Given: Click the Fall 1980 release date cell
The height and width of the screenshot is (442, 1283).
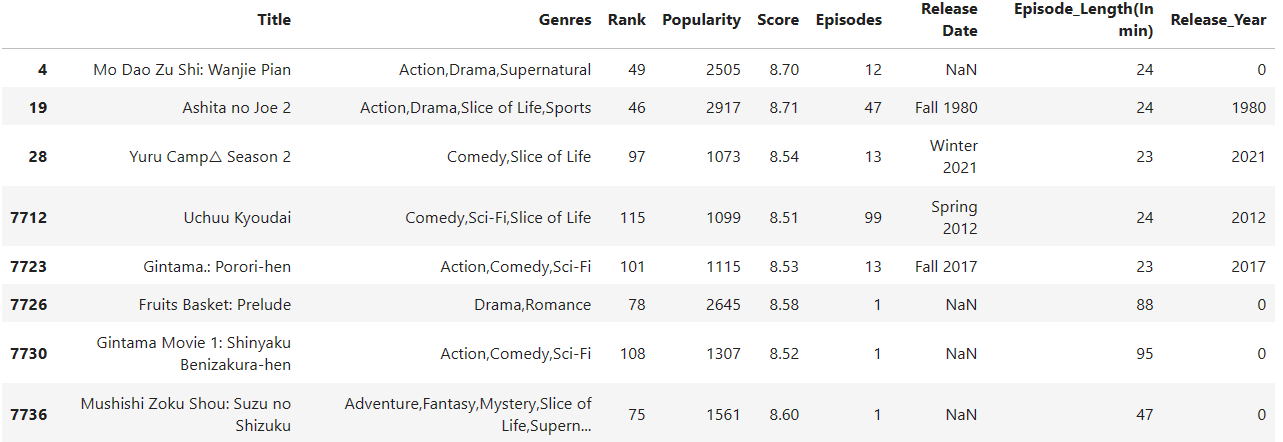Looking at the screenshot, I should click(946, 107).
